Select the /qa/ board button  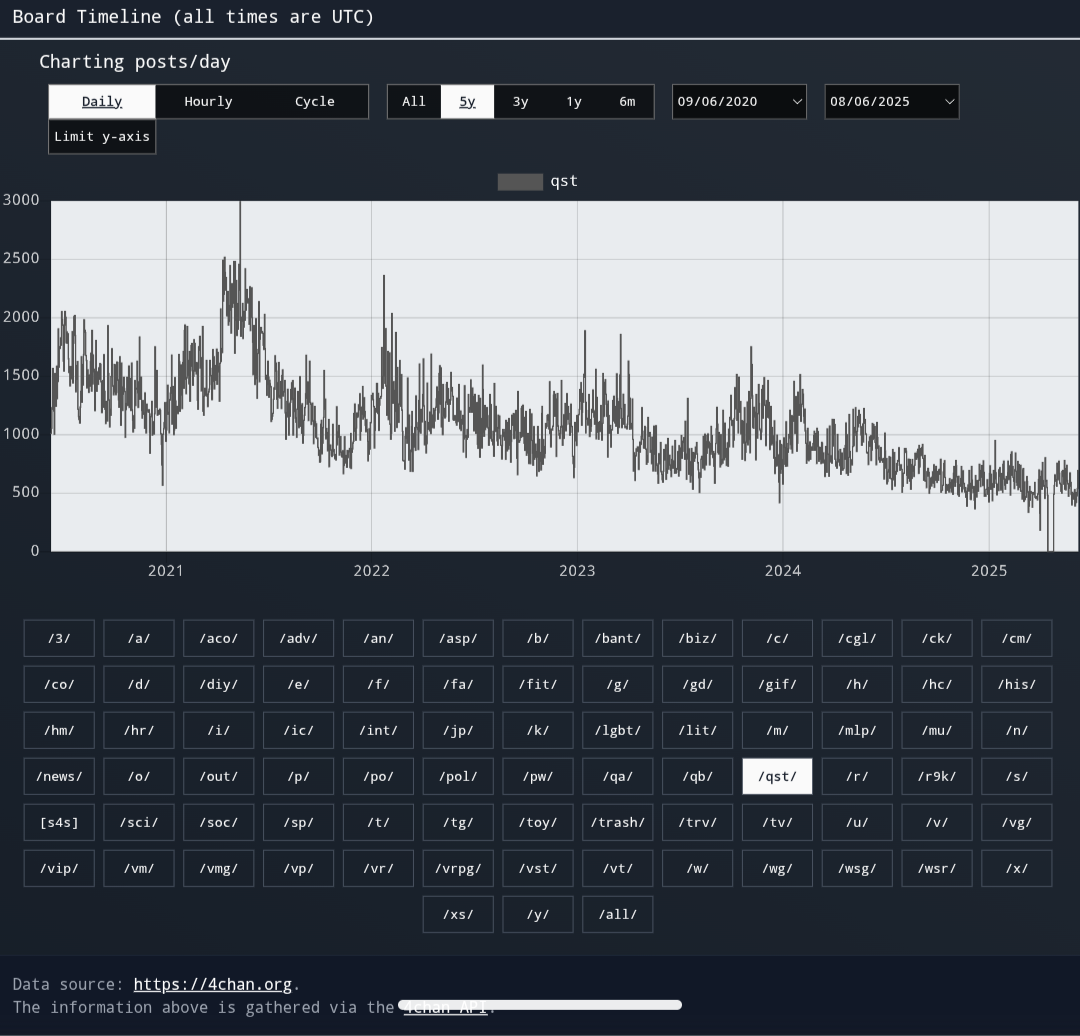(618, 776)
